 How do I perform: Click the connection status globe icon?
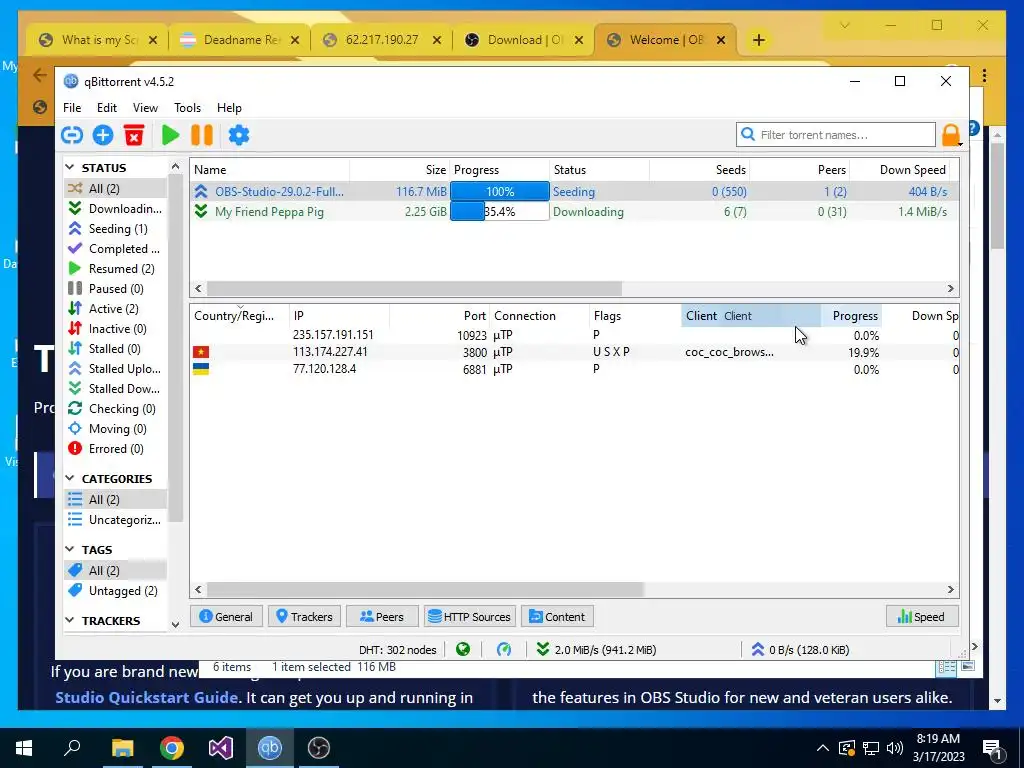[x=463, y=649]
